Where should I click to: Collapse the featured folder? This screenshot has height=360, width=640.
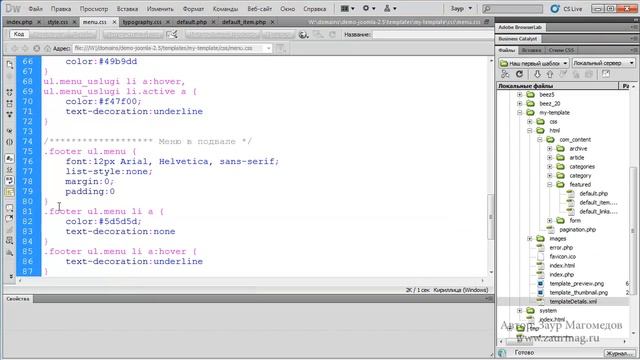point(550,184)
